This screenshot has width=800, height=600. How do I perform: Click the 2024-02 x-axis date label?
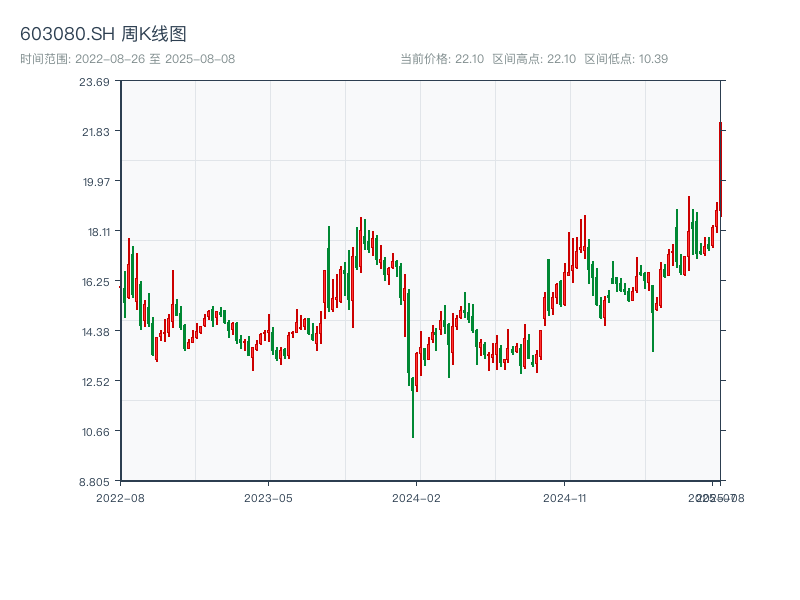[416, 497]
